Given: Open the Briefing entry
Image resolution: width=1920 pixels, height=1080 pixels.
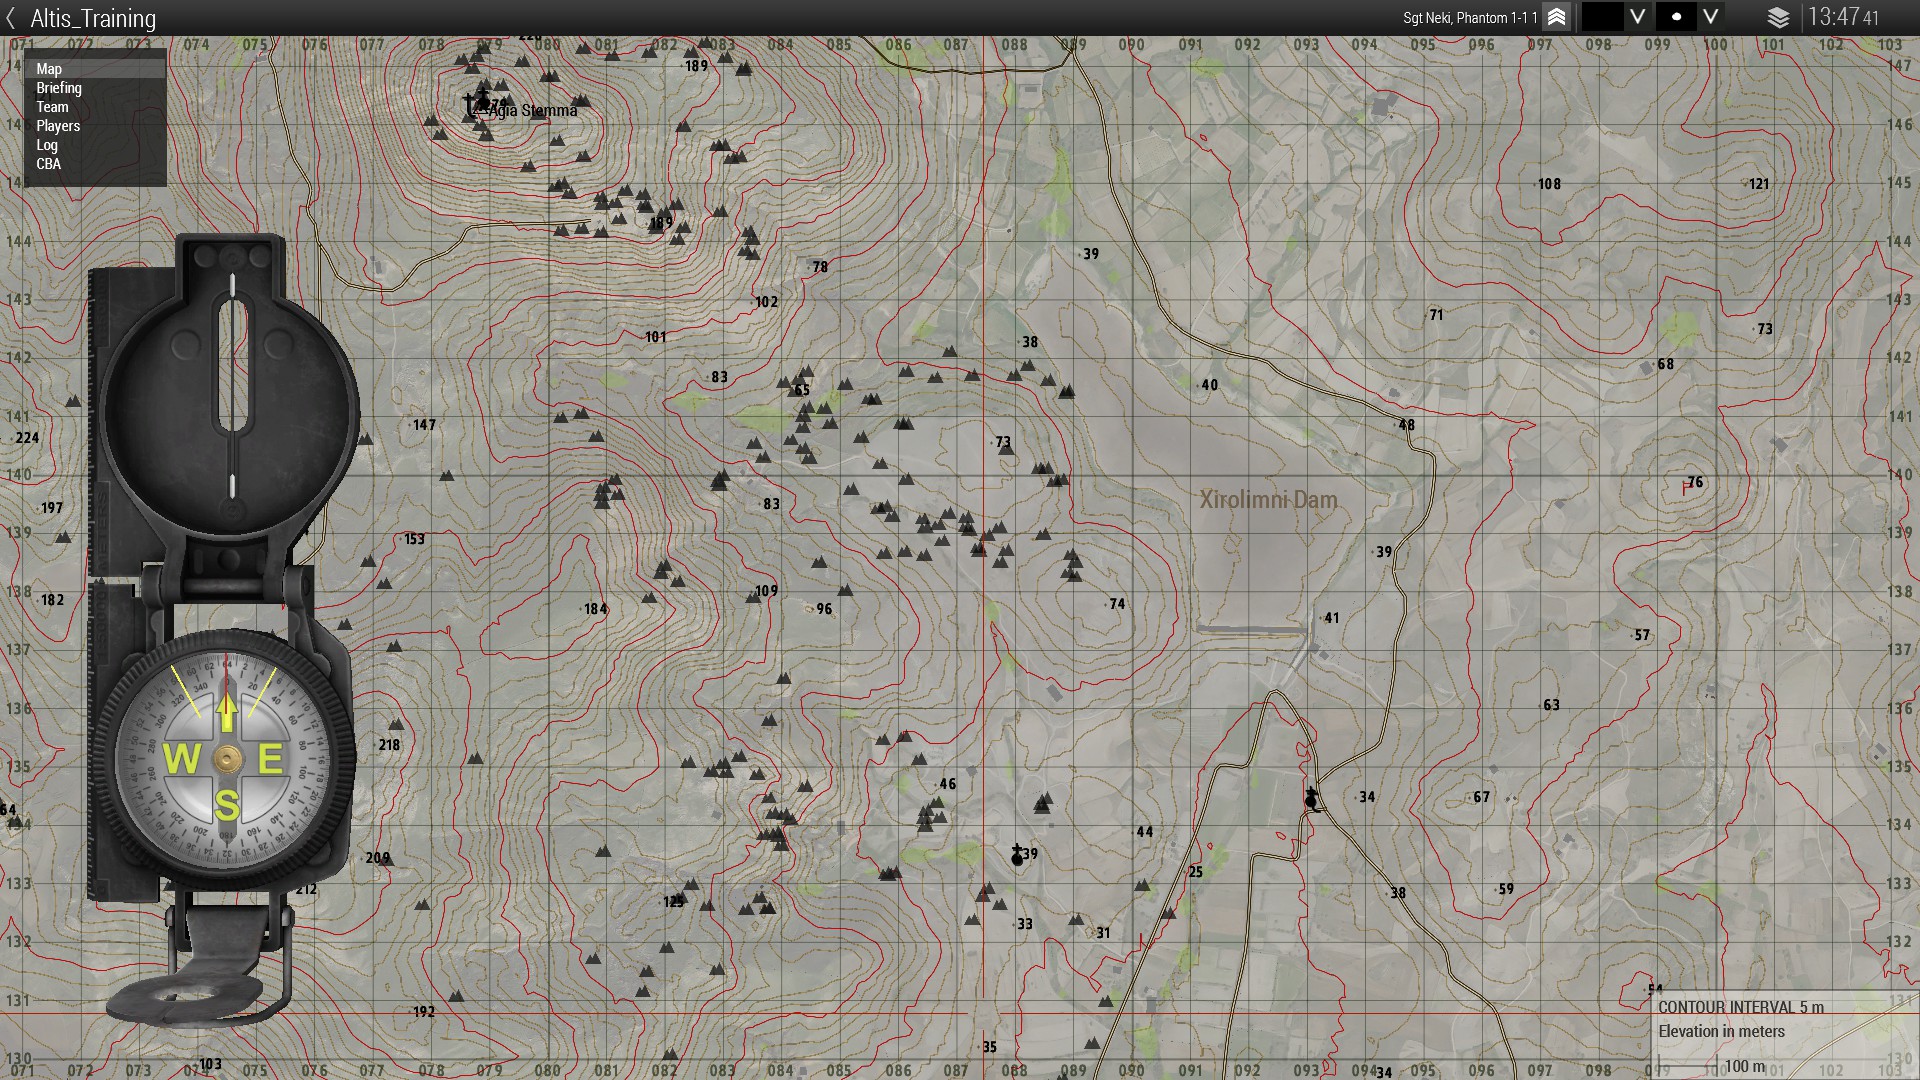Looking at the screenshot, I should coord(59,88).
